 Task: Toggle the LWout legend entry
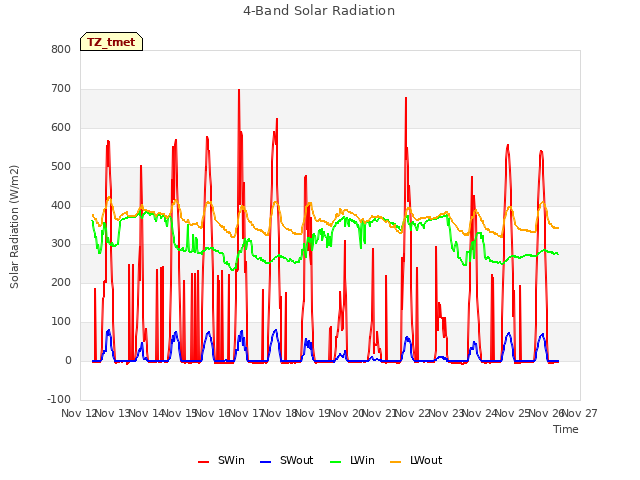click(x=416, y=460)
